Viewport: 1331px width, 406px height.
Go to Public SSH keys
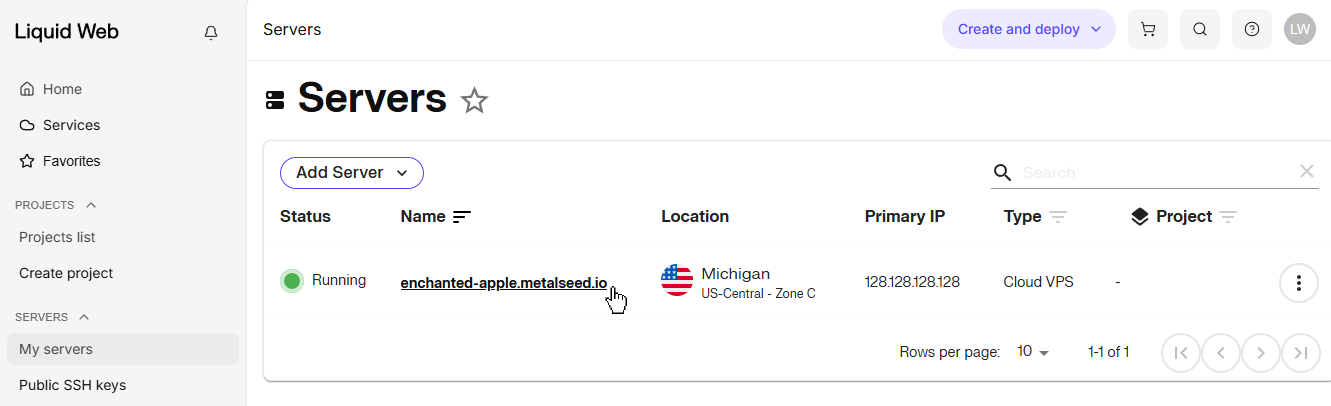72,385
